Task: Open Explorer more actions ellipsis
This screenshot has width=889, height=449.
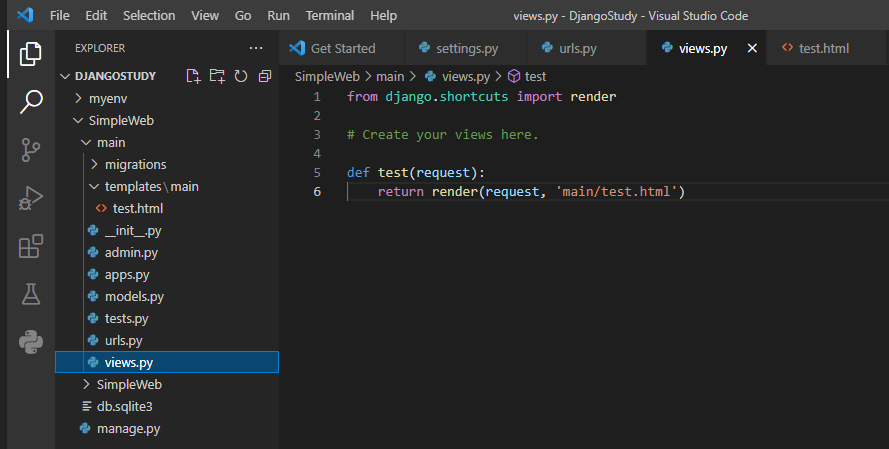Action: (256, 48)
